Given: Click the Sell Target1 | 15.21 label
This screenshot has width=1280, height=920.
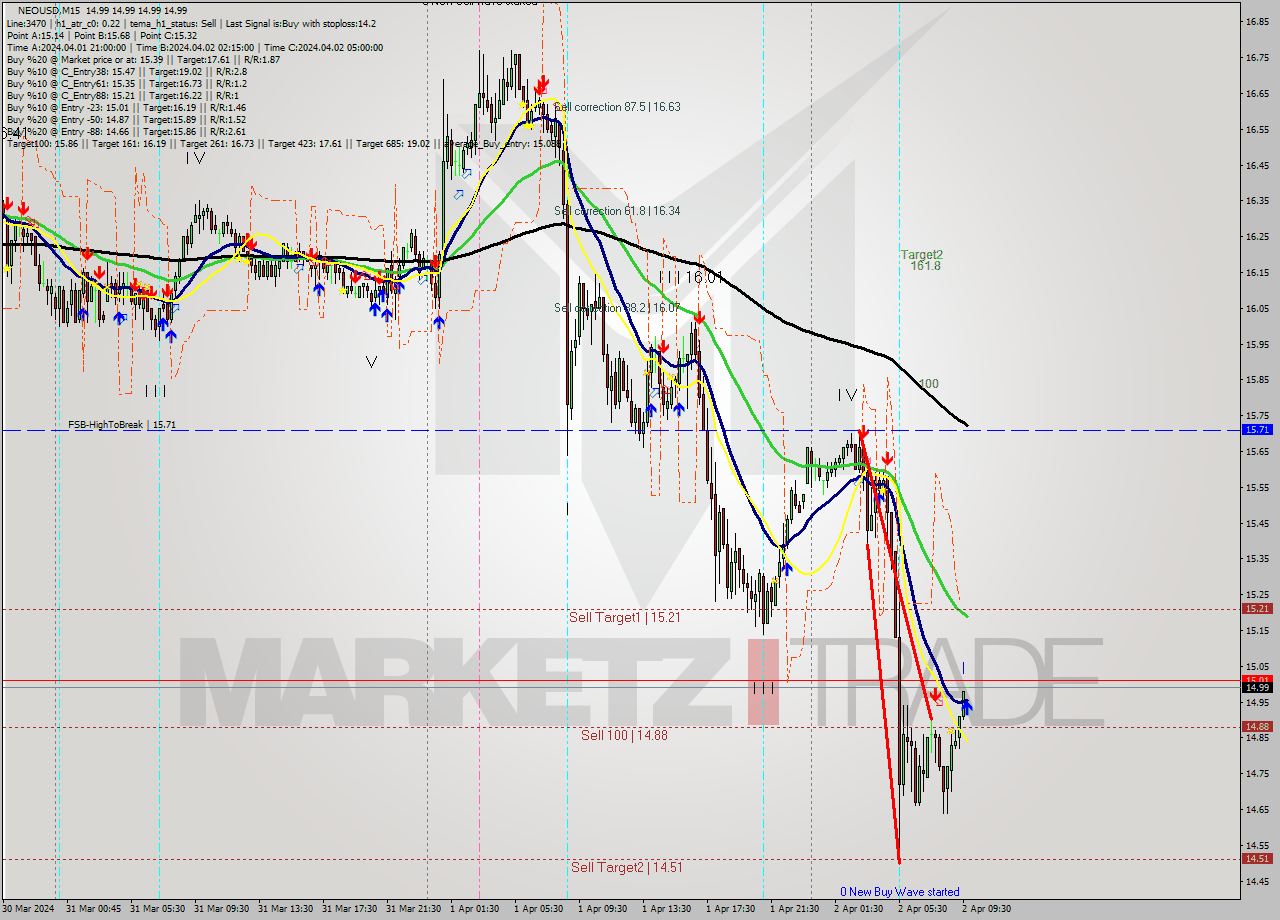Looking at the screenshot, I should [625, 617].
